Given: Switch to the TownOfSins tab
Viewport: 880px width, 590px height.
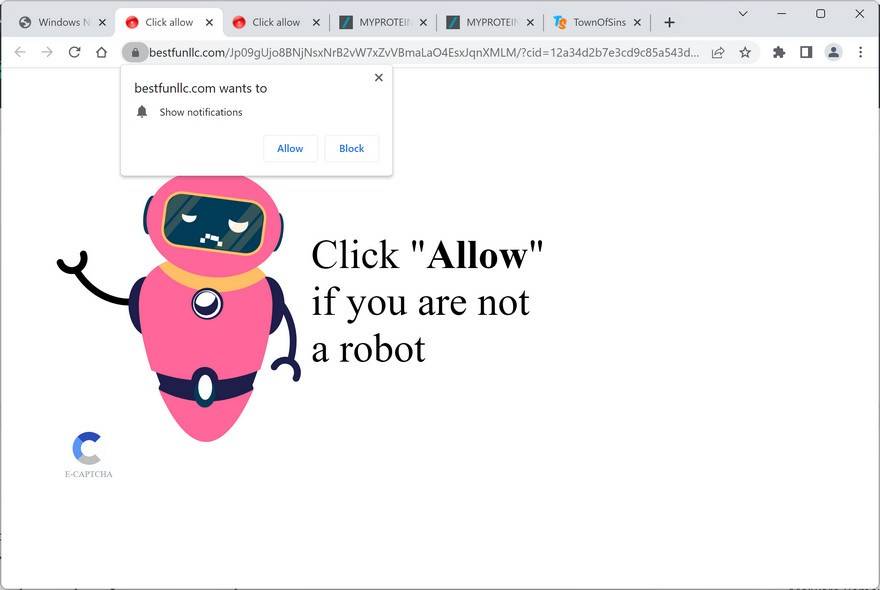Looking at the screenshot, I should coord(596,22).
